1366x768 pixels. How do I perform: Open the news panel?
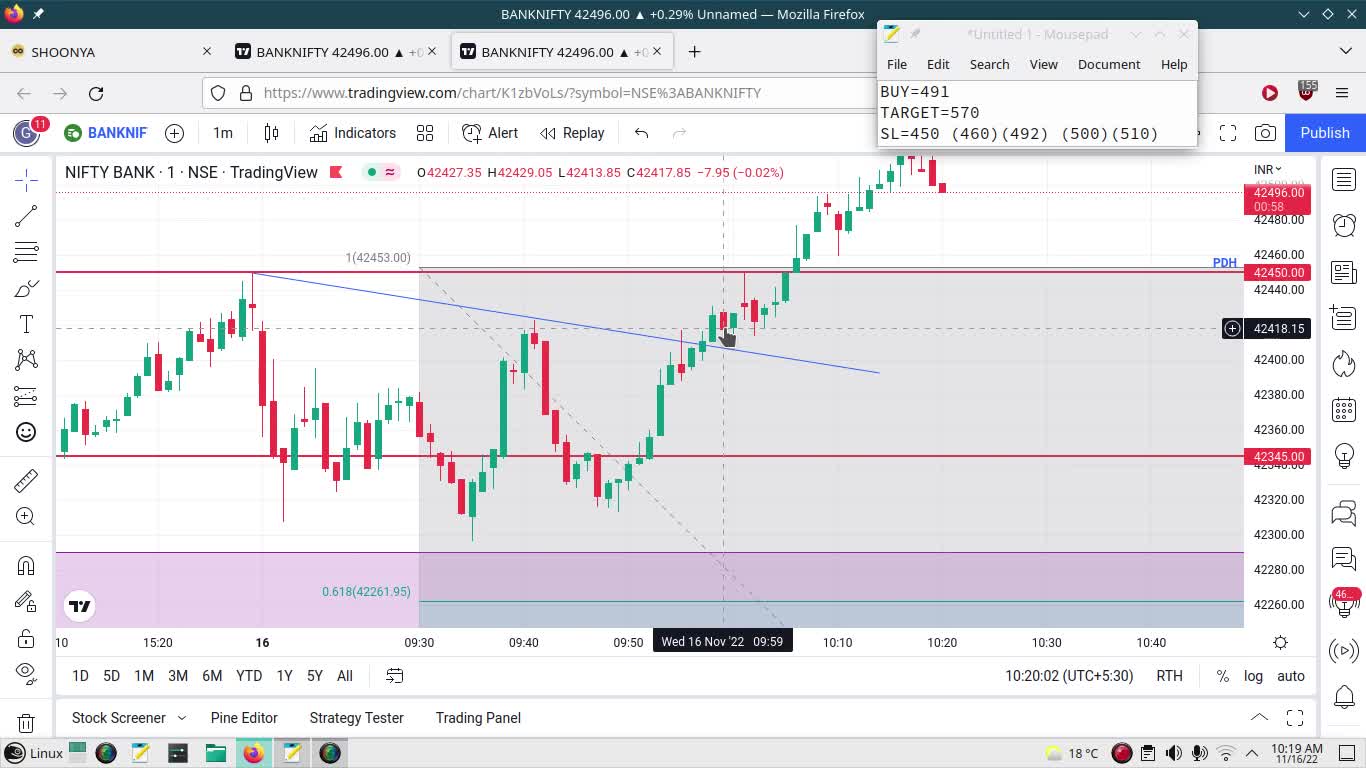pyautogui.click(x=1344, y=272)
